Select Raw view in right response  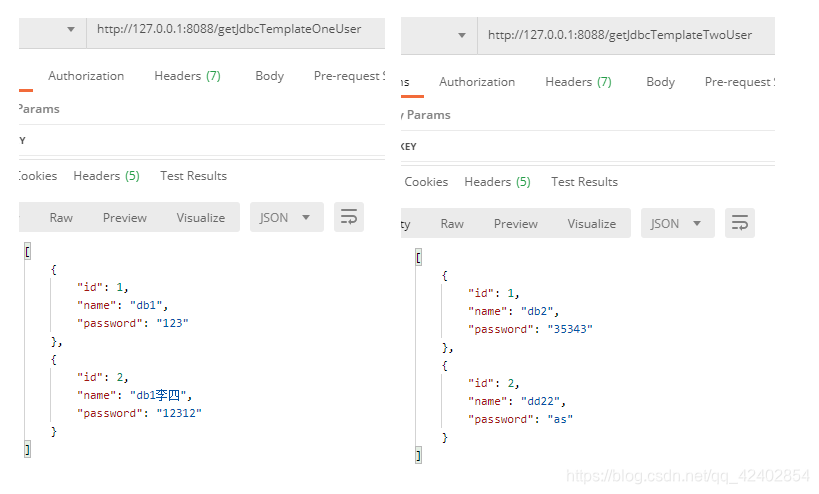pos(452,223)
